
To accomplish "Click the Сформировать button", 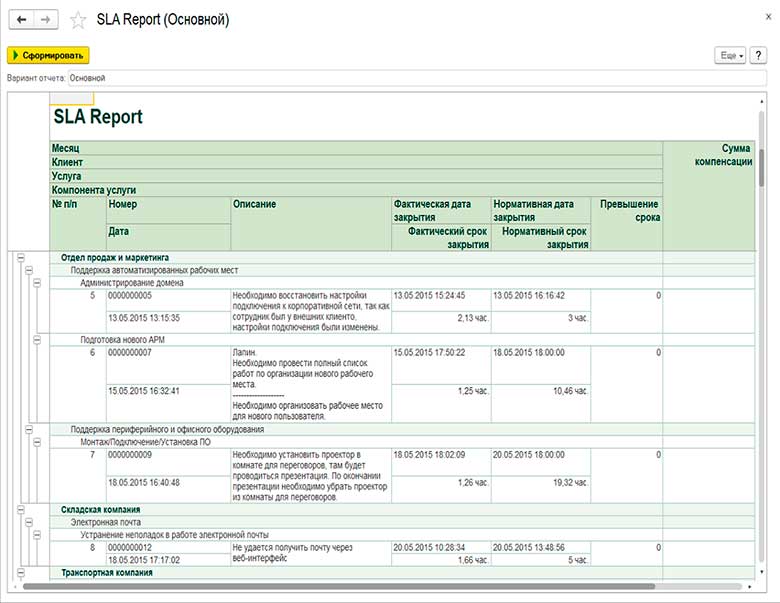I will tap(48, 55).
